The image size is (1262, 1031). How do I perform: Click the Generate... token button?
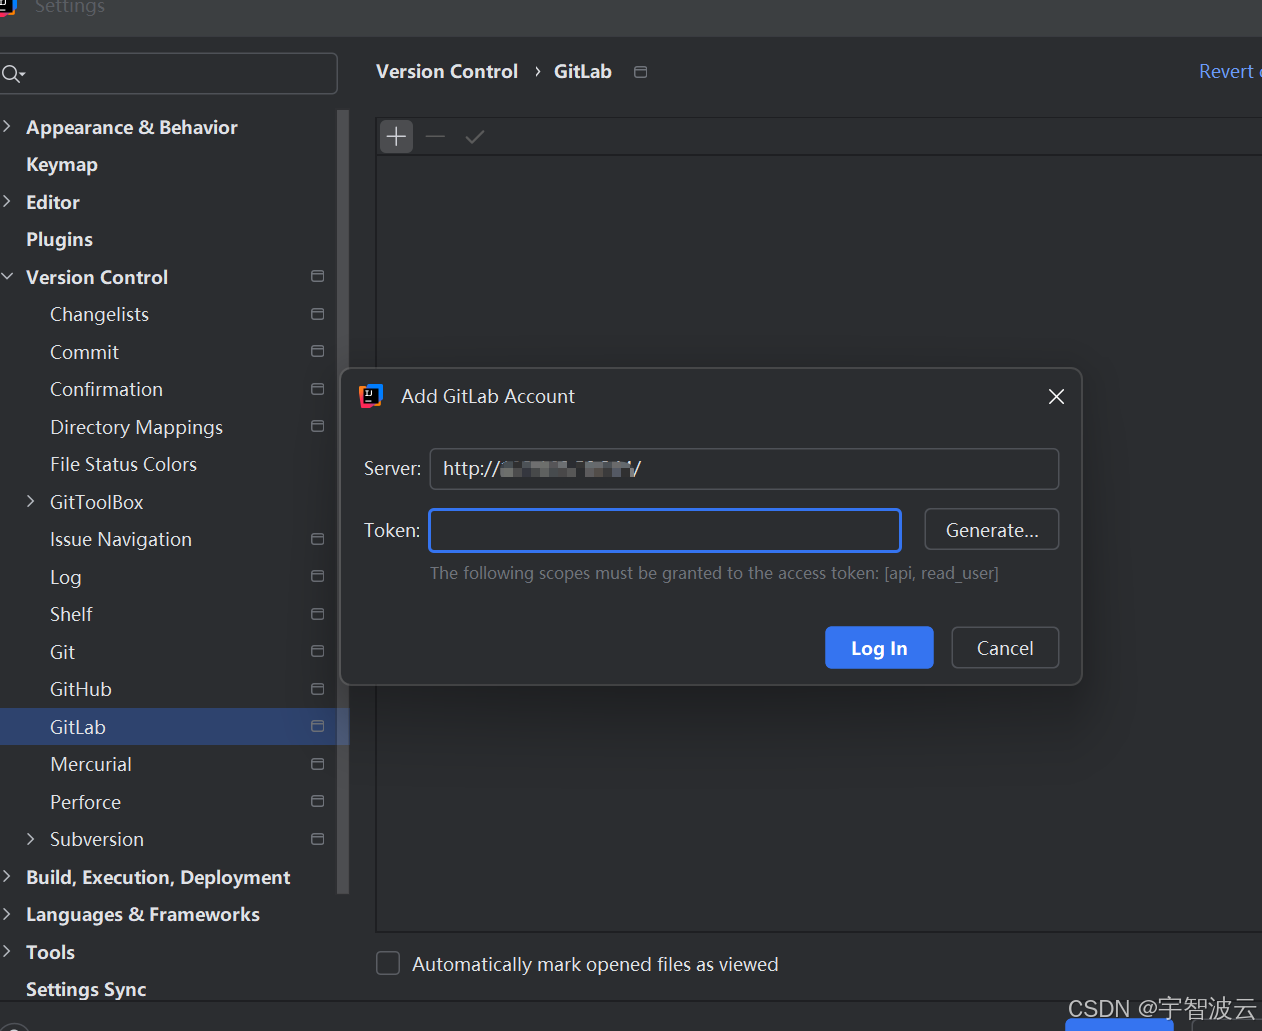[x=992, y=530]
